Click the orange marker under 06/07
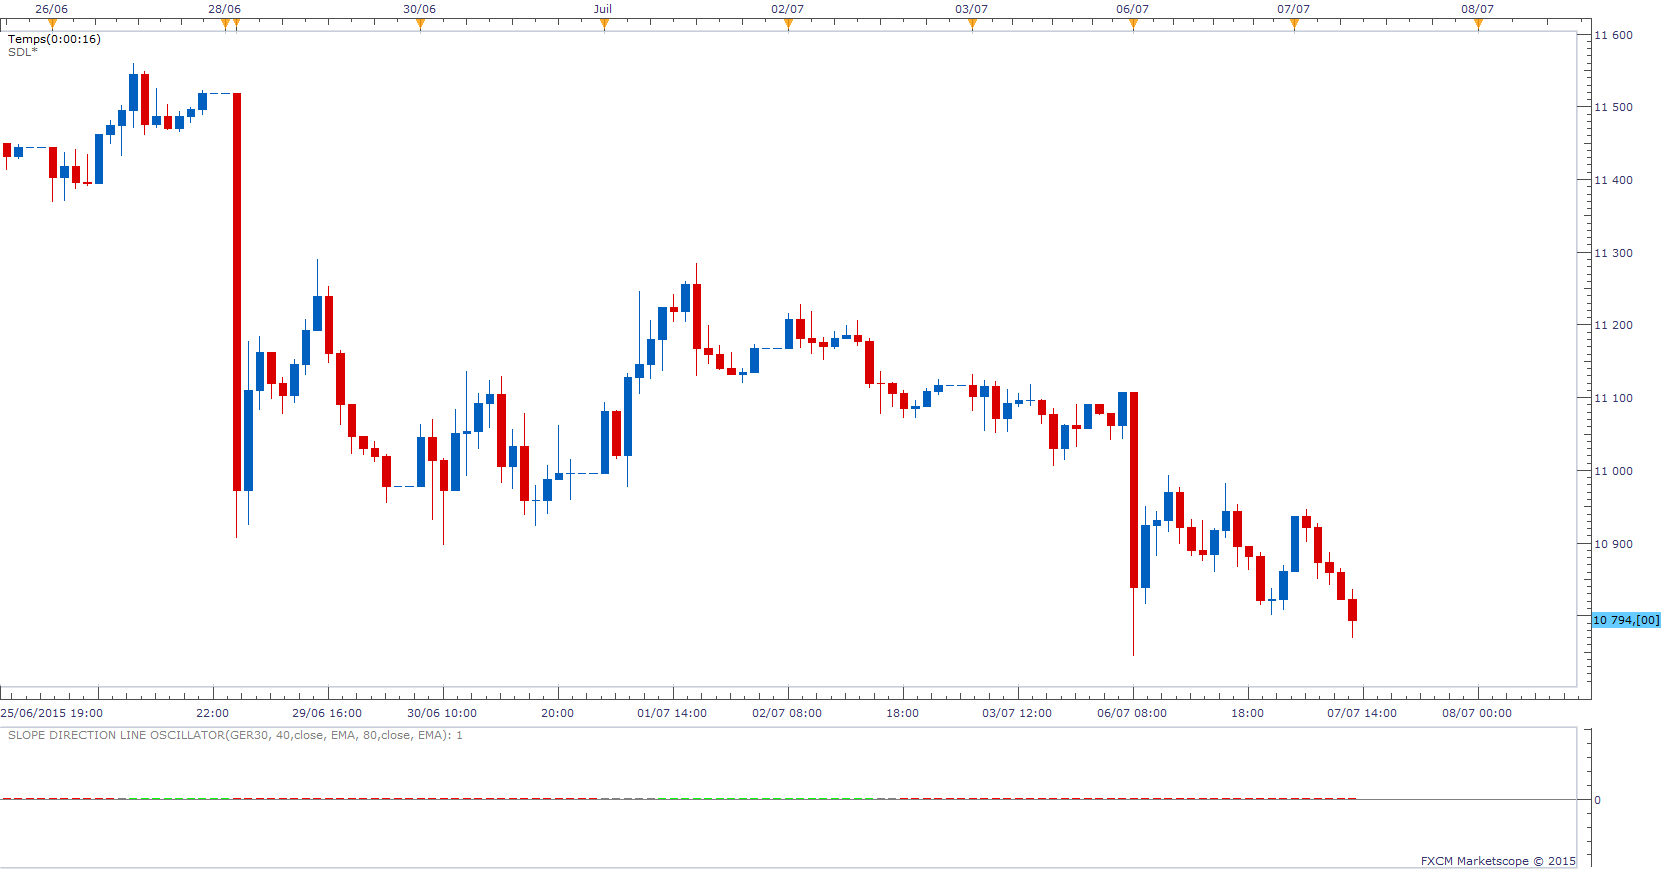Image resolution: width=1663 pixels, height=870 pixels. coord(1133,24)
